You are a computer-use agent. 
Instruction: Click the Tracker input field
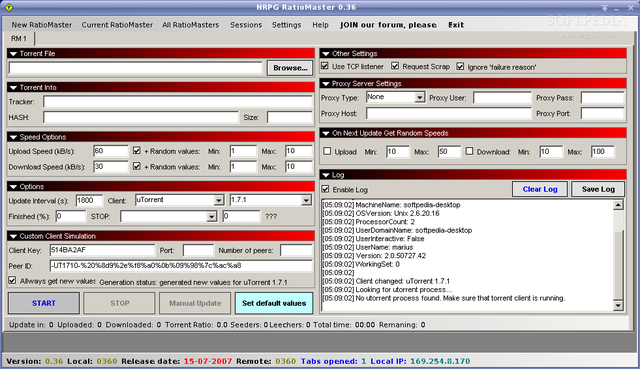pyautogui.click(x=178, y=102)
